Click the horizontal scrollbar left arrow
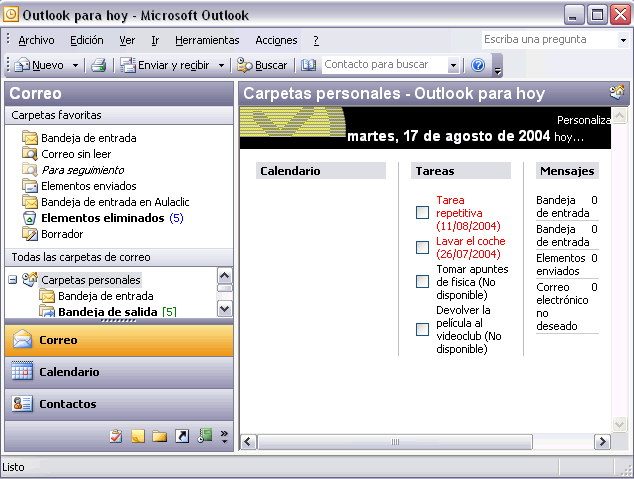The width and height of the screenshot is (634, 479). click(248, 441)
